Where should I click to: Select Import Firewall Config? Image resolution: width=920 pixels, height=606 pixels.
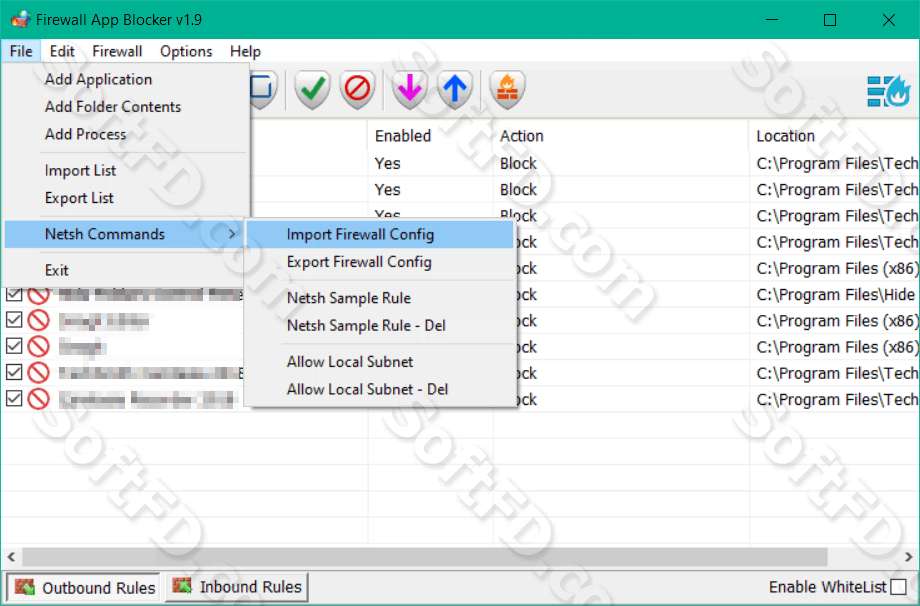pyautogui.click(x=380, y=235)
